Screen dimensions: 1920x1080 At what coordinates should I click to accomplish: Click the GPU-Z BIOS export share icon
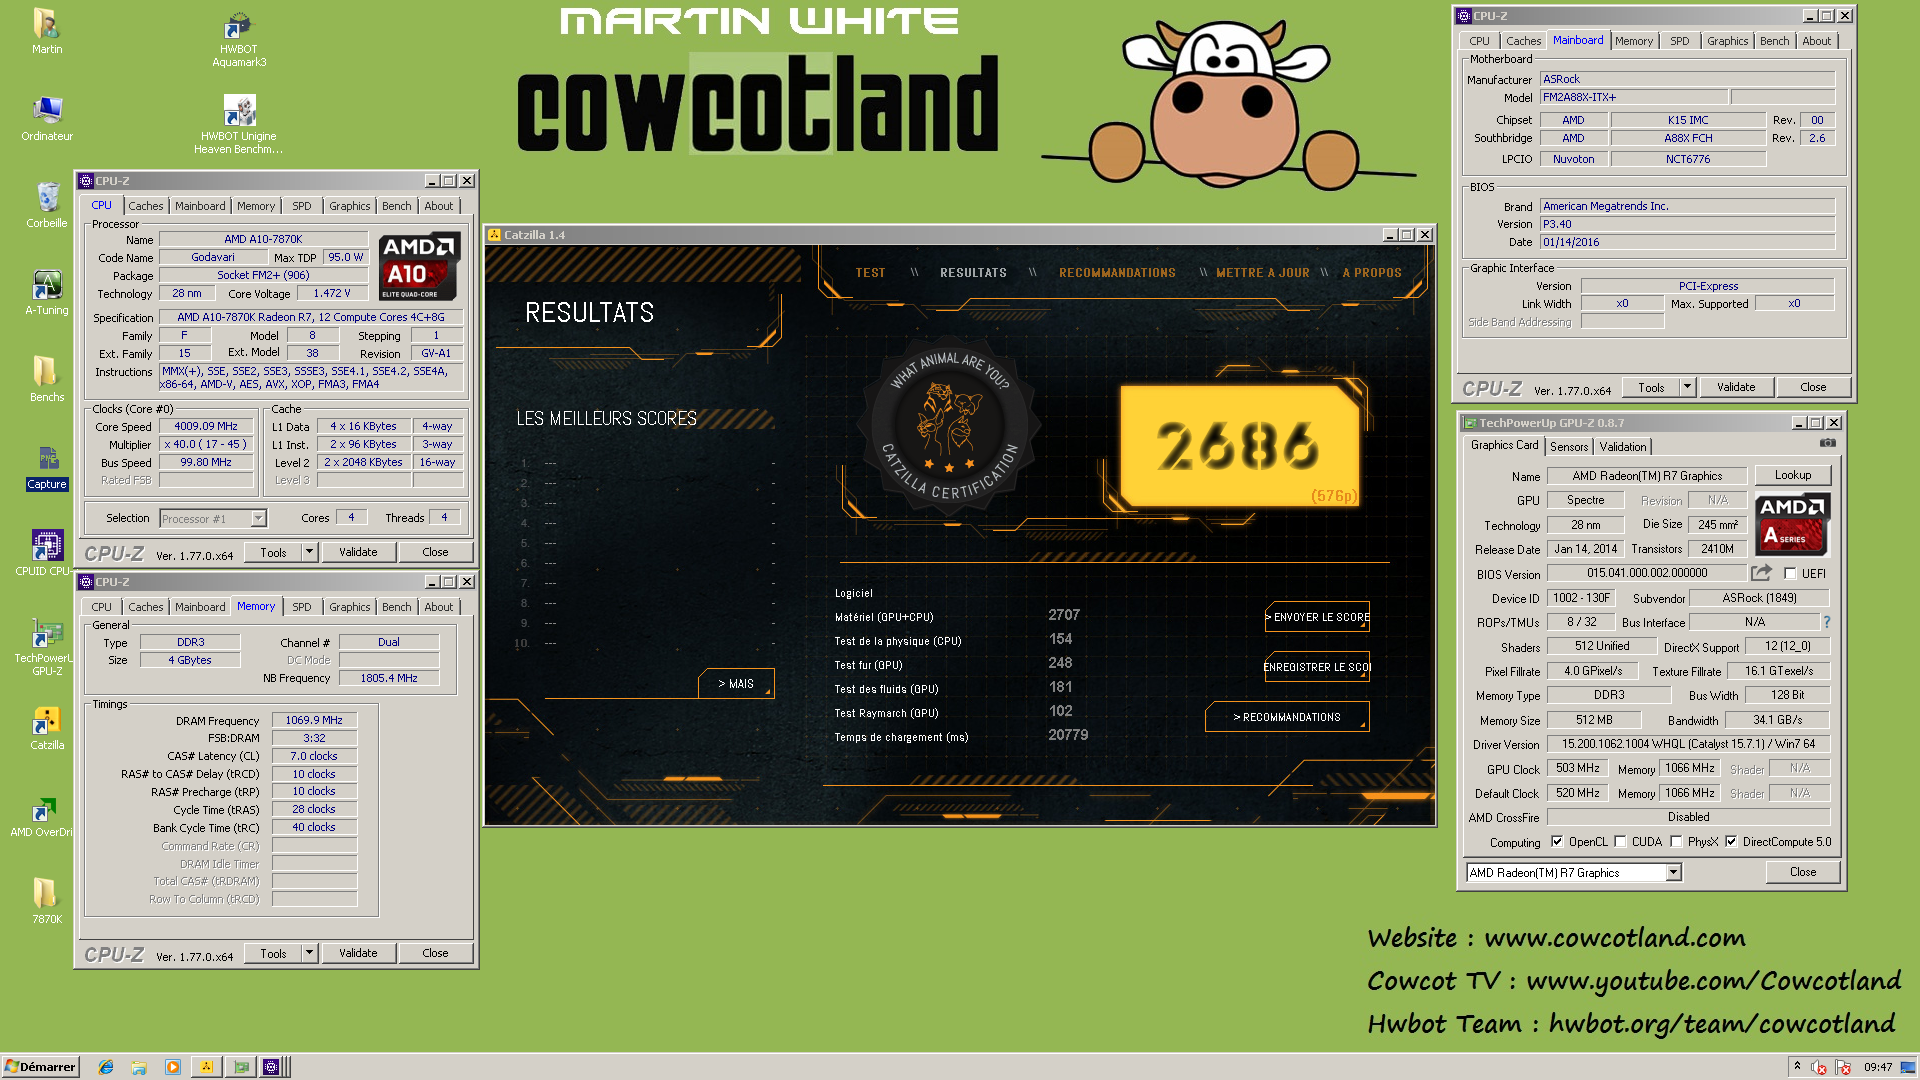[1761, 573]
